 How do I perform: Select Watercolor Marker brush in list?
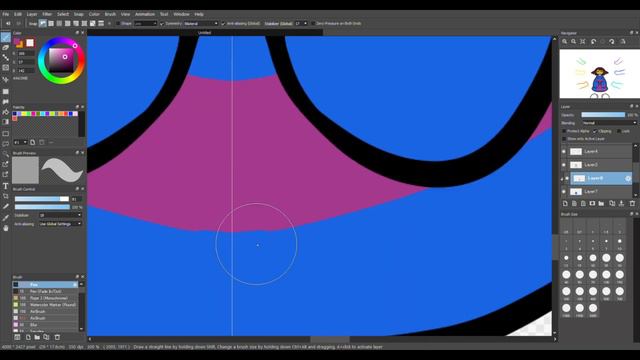pyautogui.click(x=45, y=305)
